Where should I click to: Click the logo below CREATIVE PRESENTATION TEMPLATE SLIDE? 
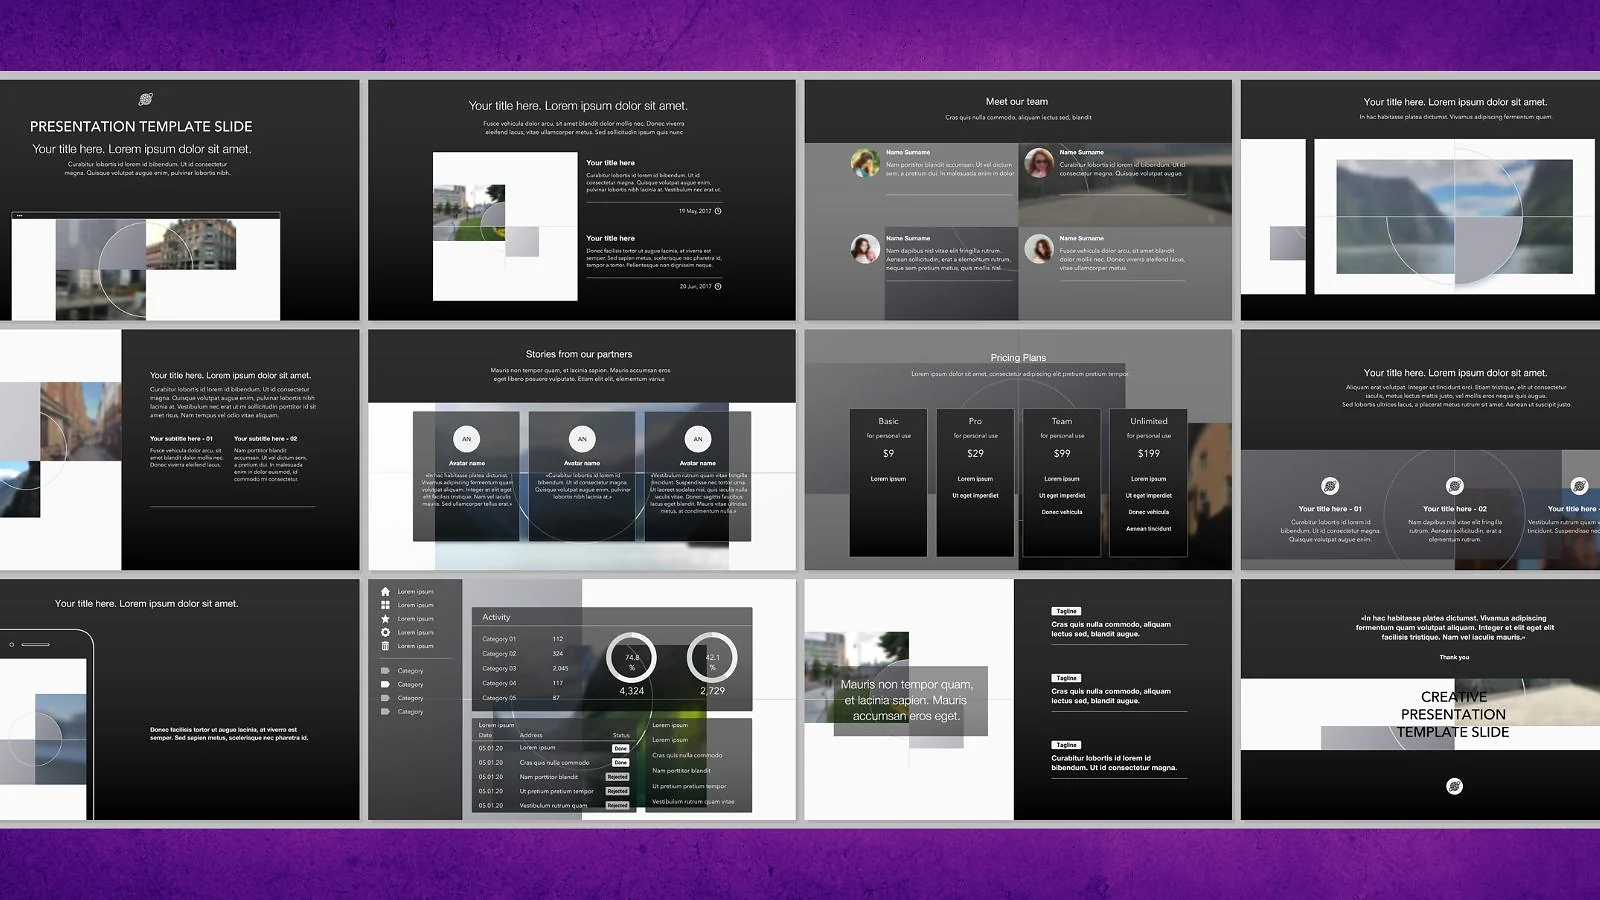[x=1455, y=786]
